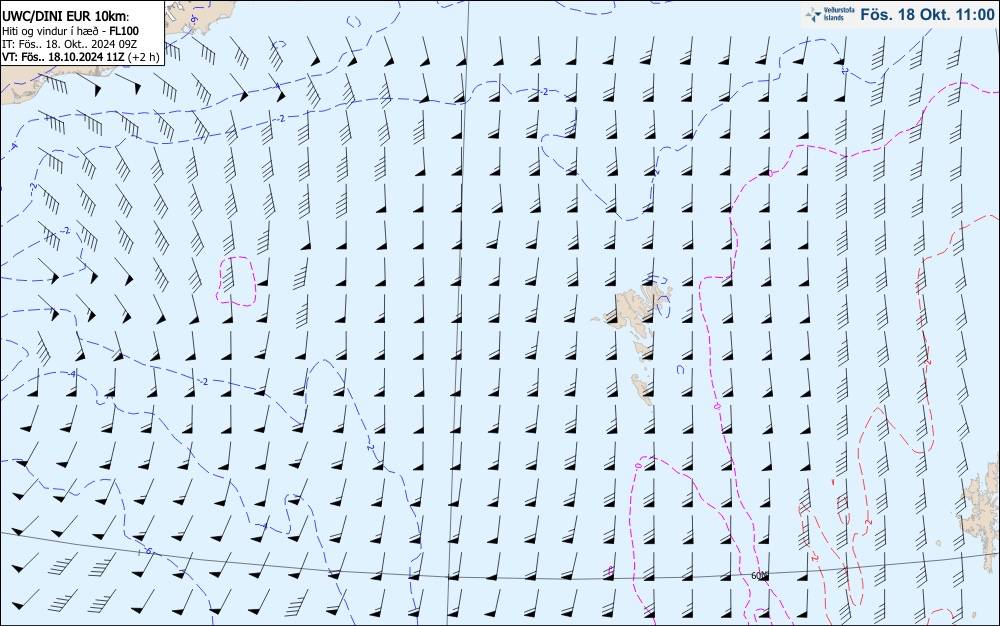The width and height of the screenshot is (1000, 626).
Task: Click the '60N' latitude label
Action: click(760, 576)
